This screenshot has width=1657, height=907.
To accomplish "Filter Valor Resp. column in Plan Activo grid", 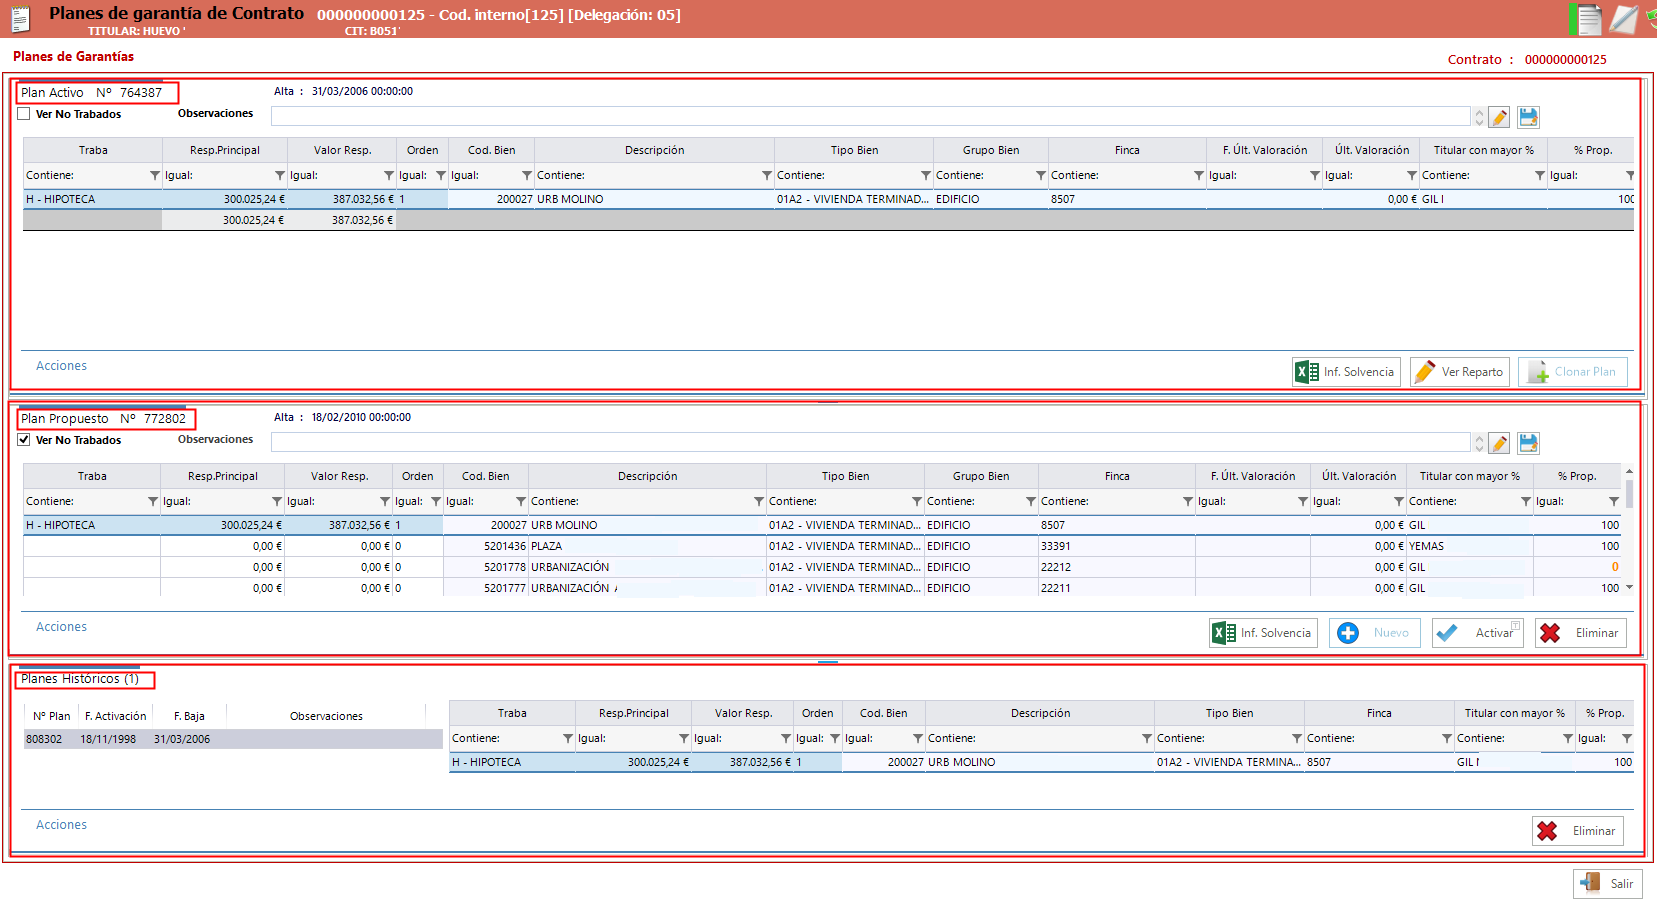I will [389, 175].
